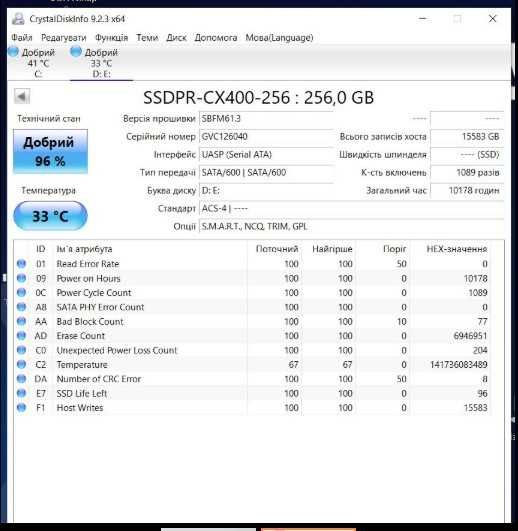Click the 33 °C temperature button
Image resolution: width=518 pixels, height=531 pixels.
50,216
